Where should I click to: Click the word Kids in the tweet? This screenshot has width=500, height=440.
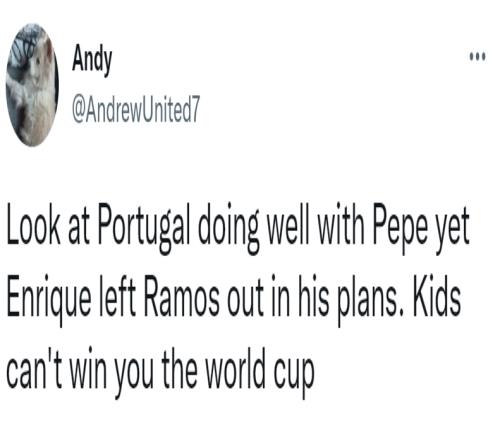(437, 297)
